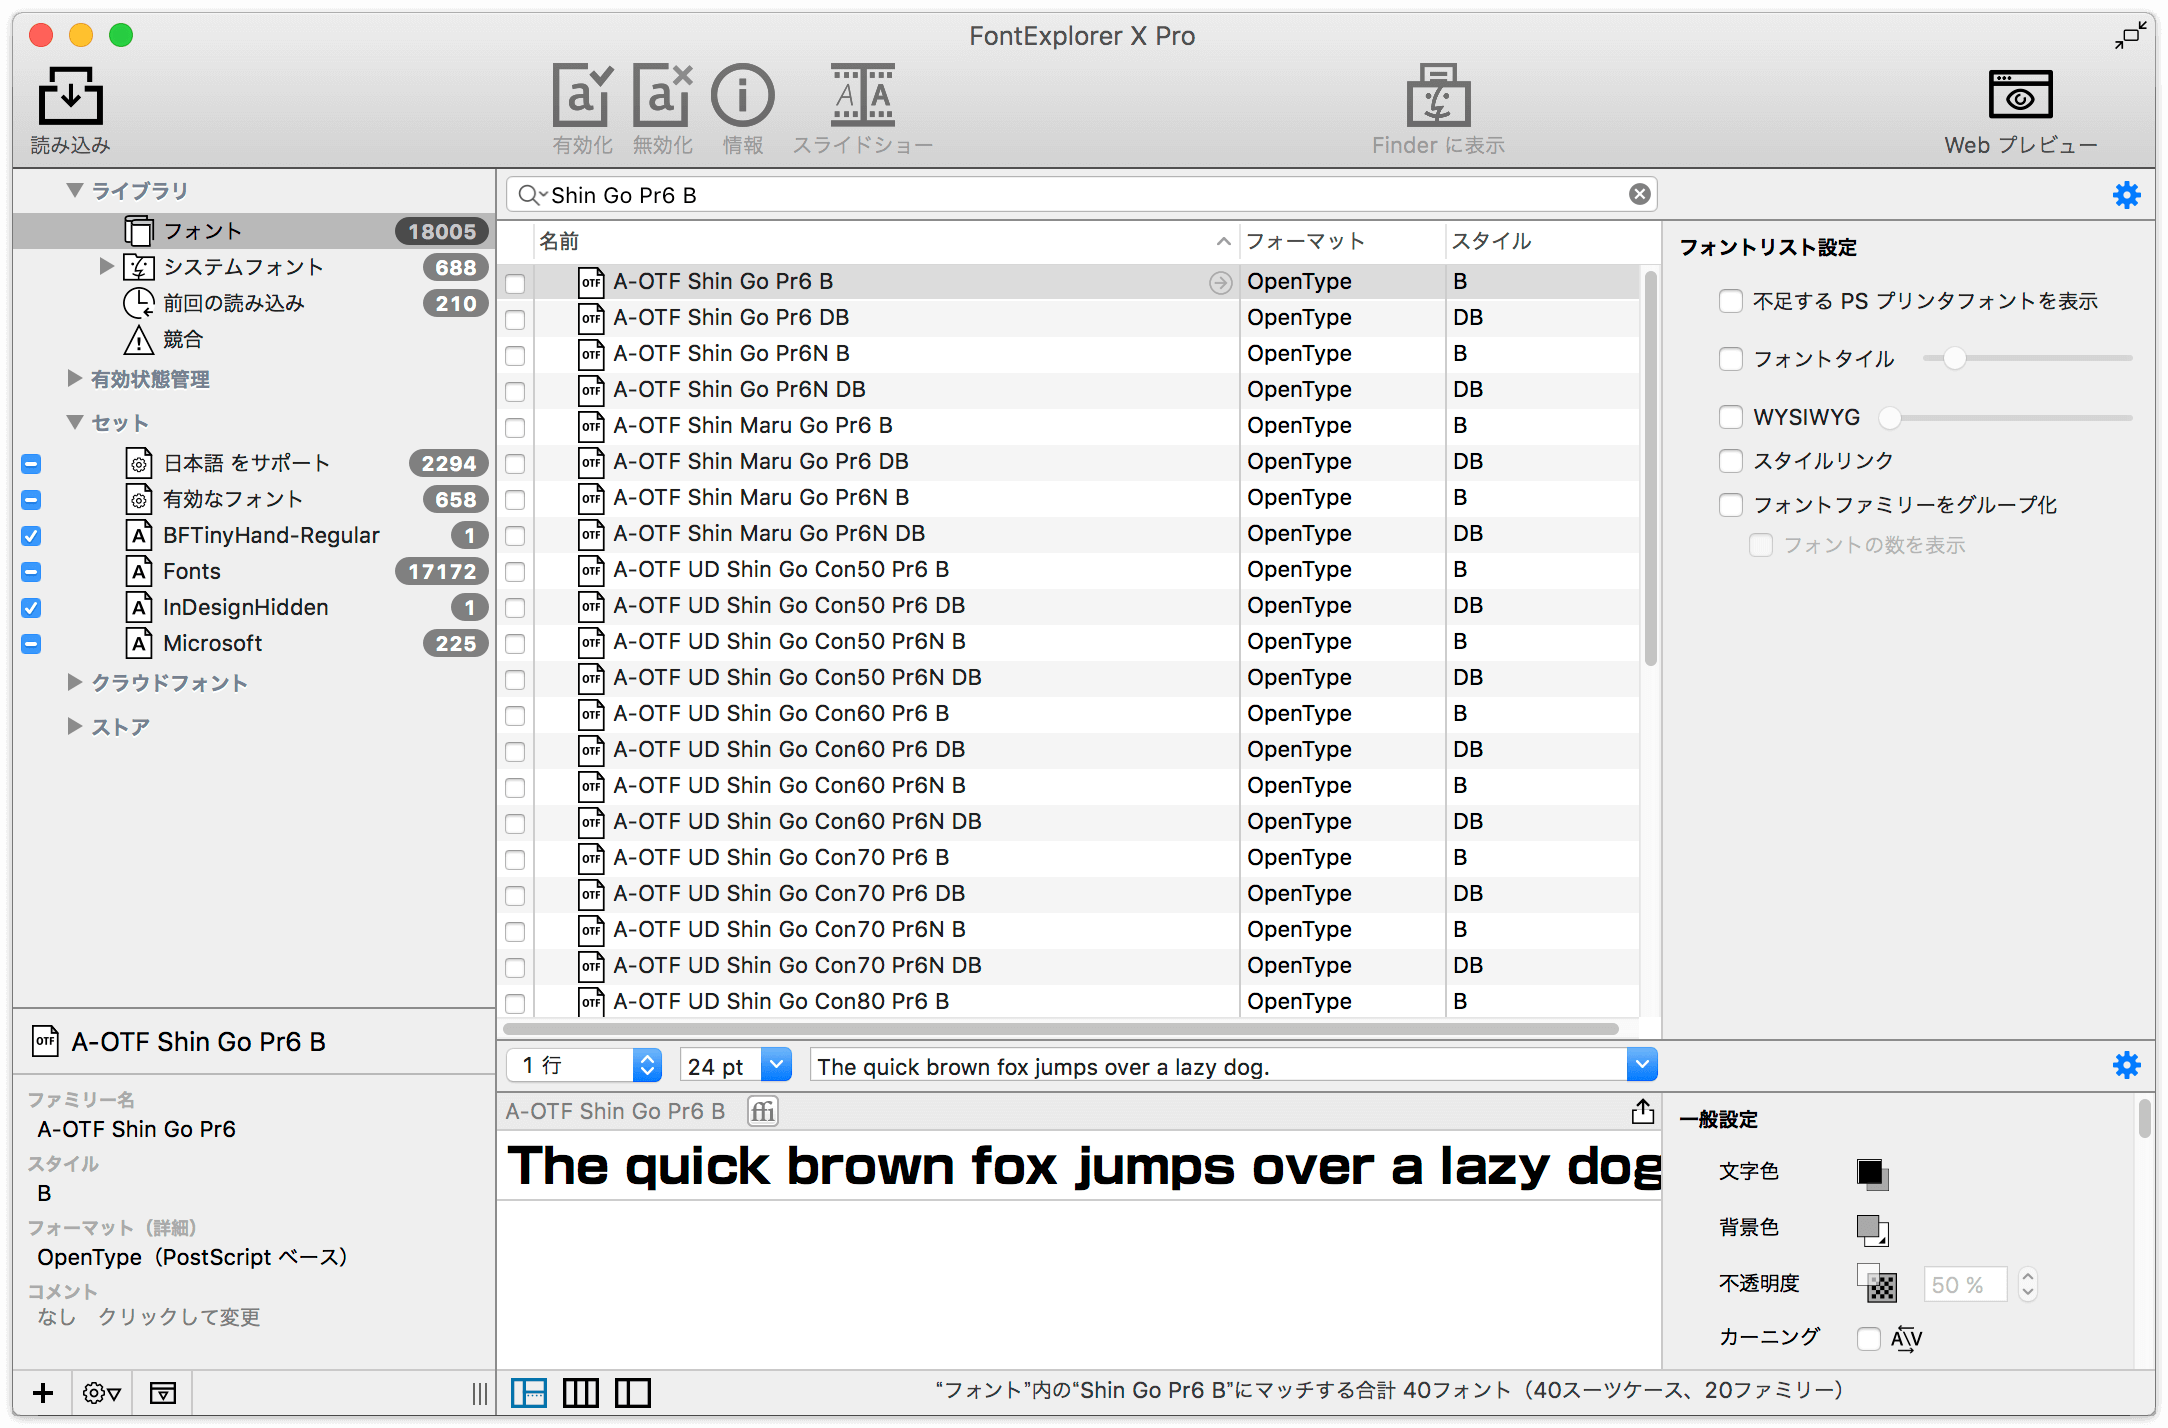Click the 文字色 text color swatch
Screen dimensions: 2168x1428
tap(1871, 1172)
